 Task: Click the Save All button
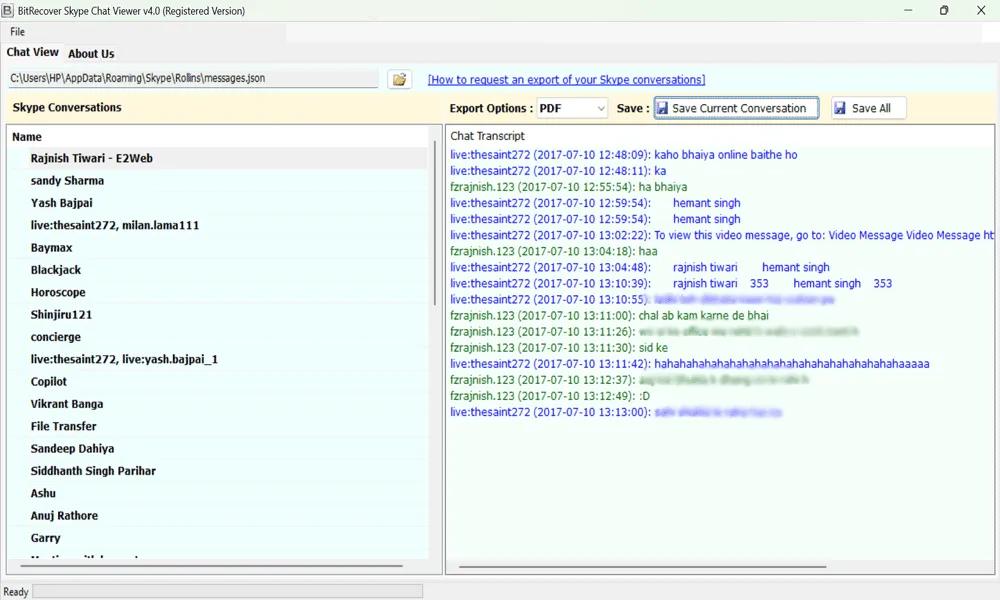[x=868, y=108]
